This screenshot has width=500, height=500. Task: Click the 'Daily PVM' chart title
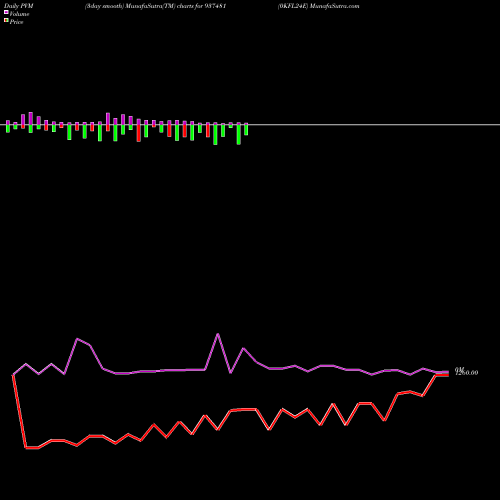point(19,6)
